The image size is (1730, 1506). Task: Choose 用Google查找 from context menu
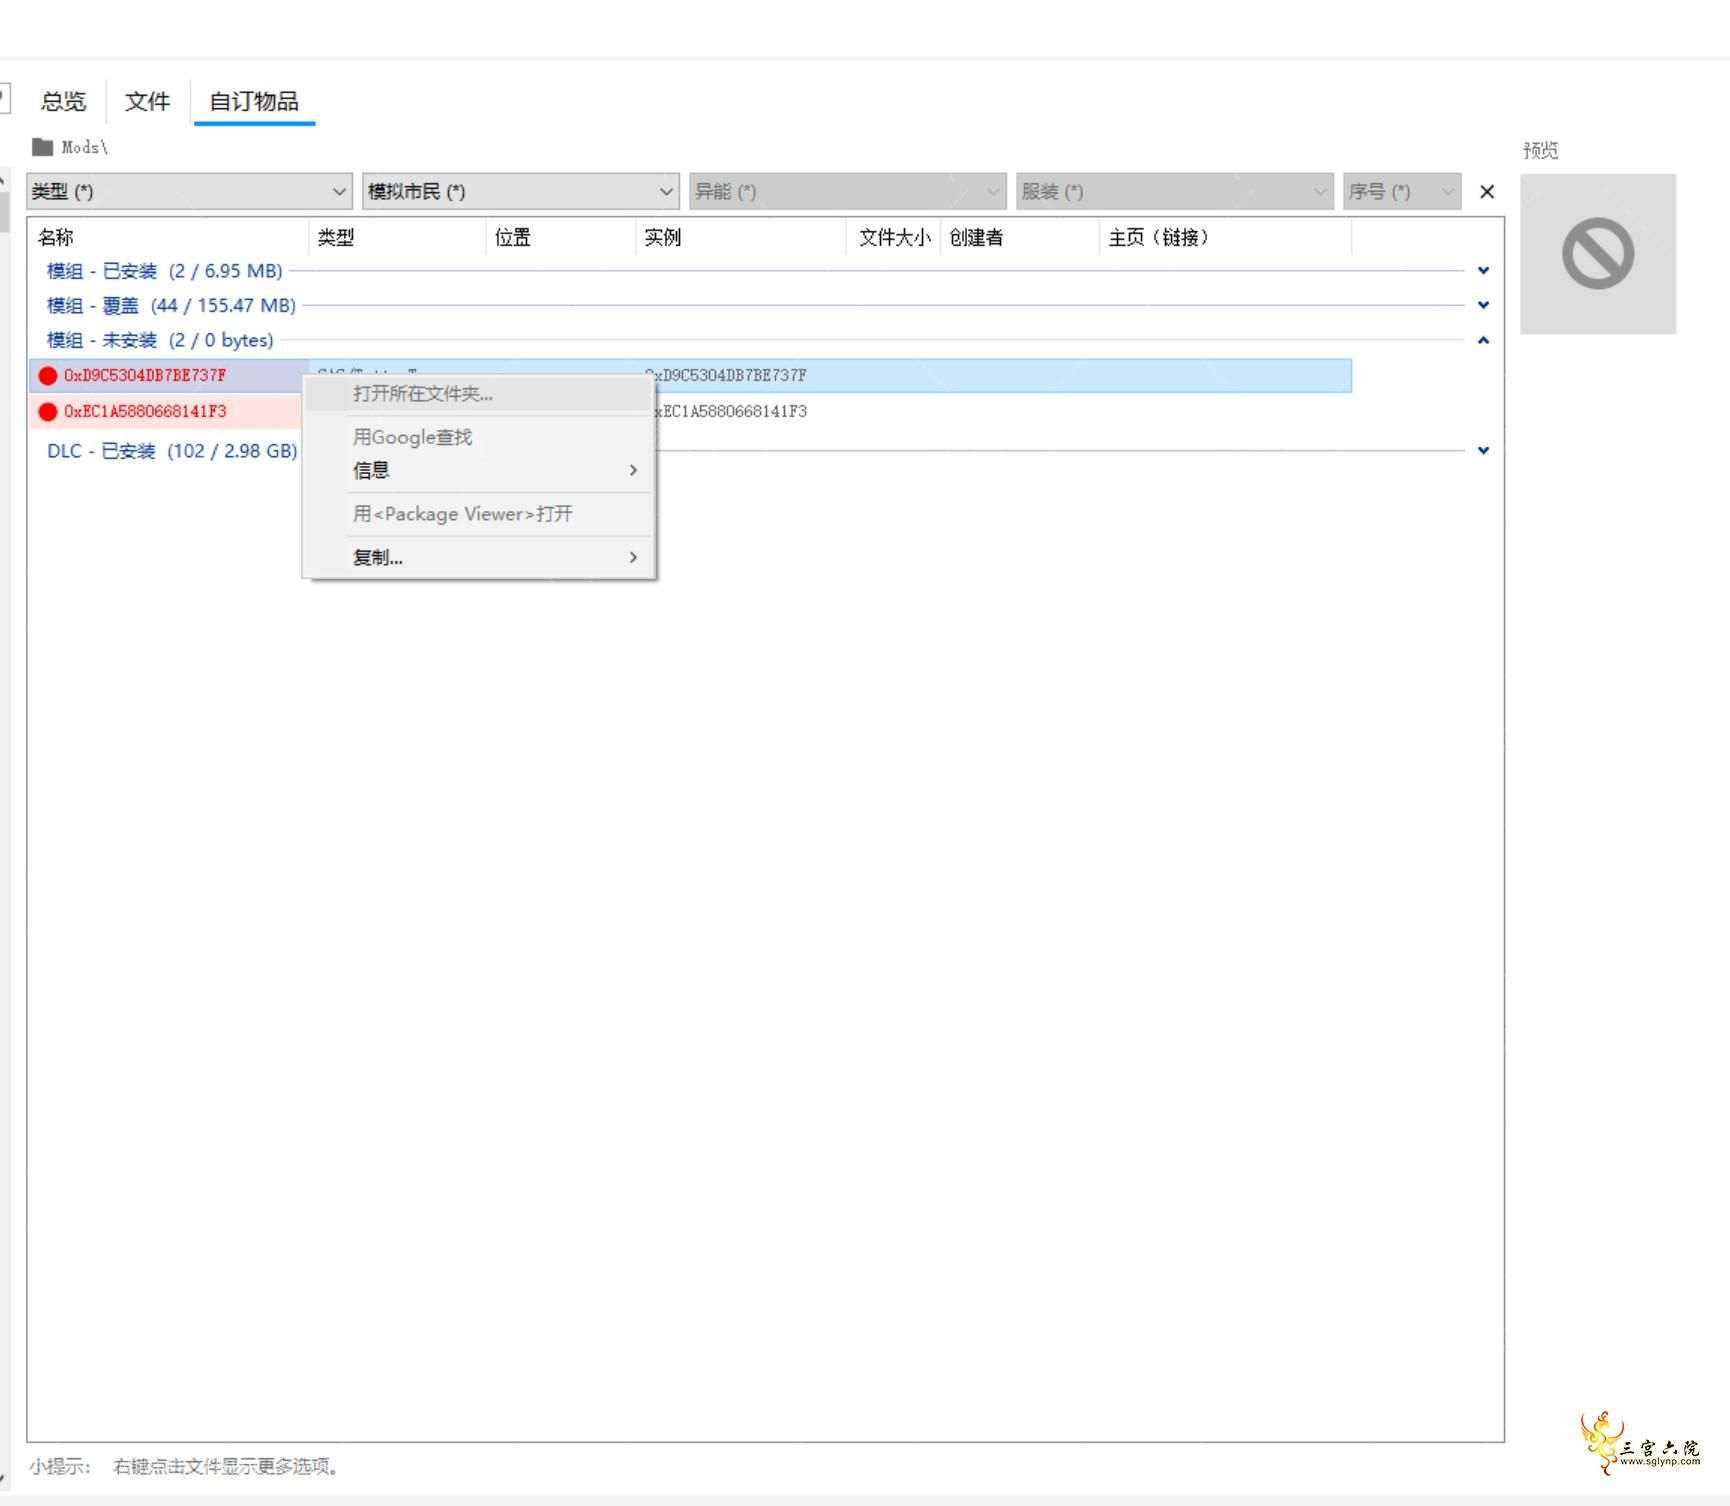click(x=479, y=437)
